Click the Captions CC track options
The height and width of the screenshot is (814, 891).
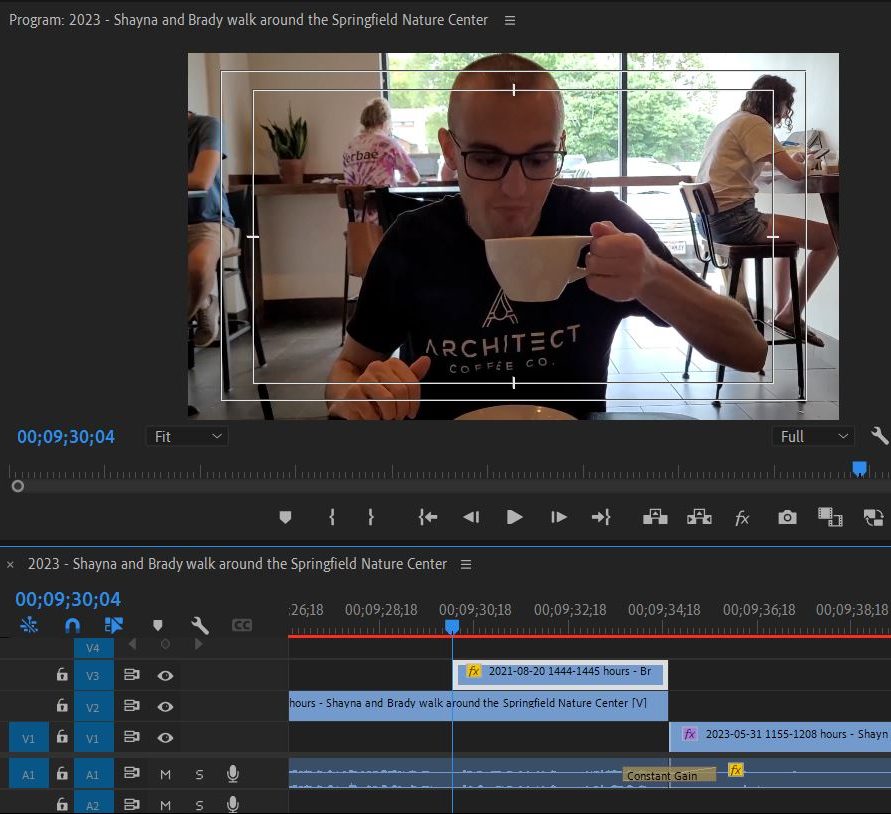point(242,625)
